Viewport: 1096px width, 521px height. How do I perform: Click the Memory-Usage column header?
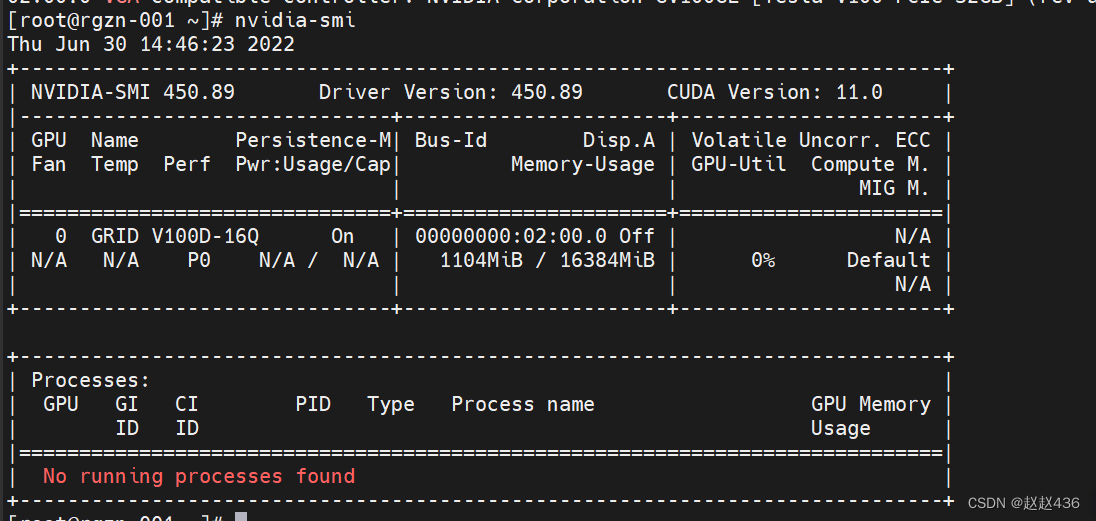[x=582, y=164]
